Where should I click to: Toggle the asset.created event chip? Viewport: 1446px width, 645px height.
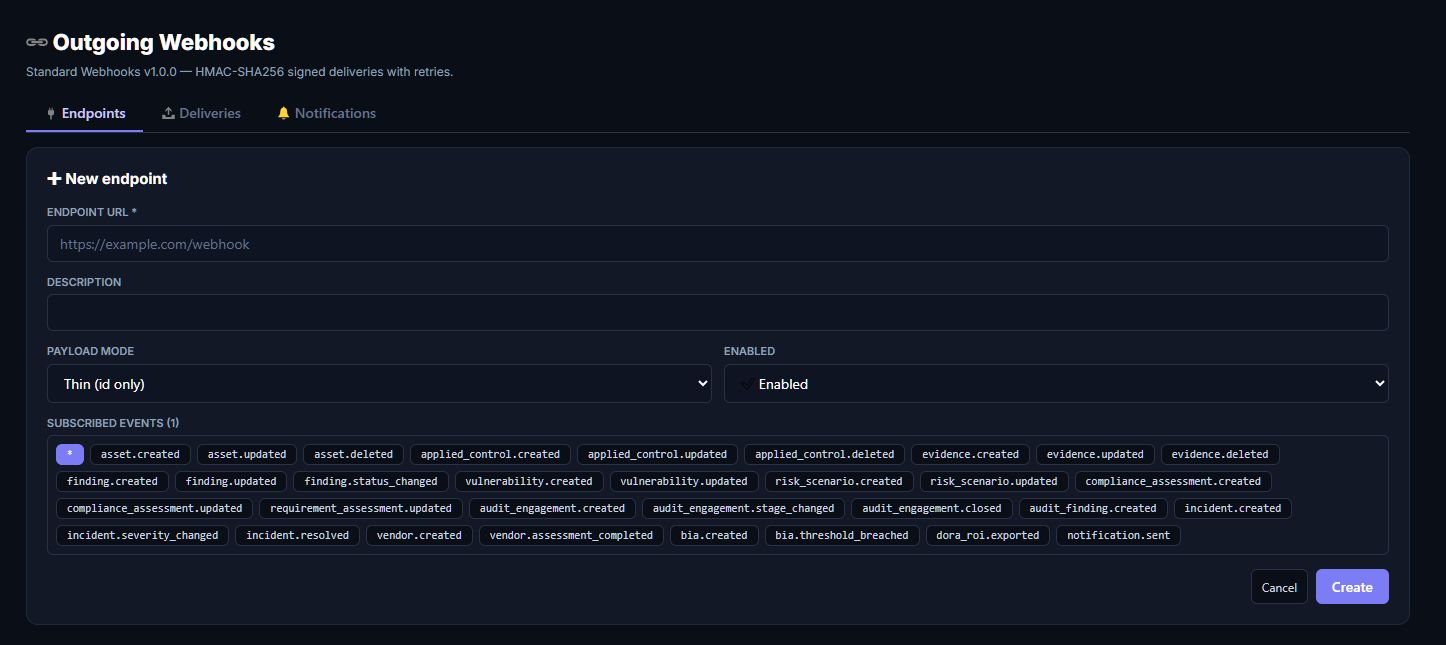click(141, 454)
